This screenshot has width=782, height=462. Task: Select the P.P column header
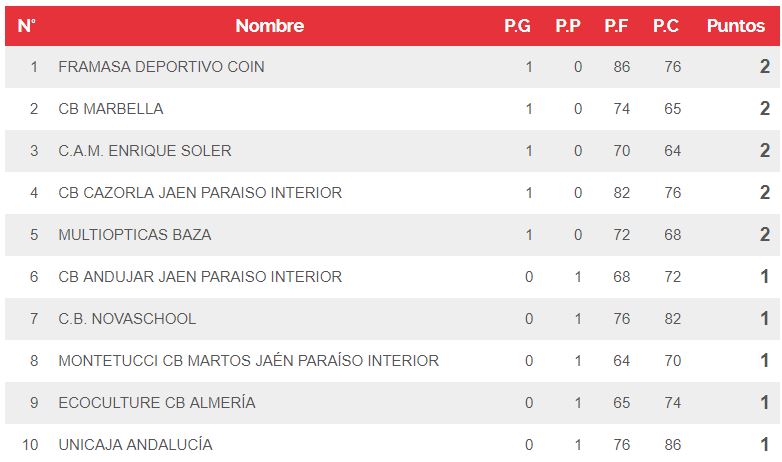tap(568, 26)
